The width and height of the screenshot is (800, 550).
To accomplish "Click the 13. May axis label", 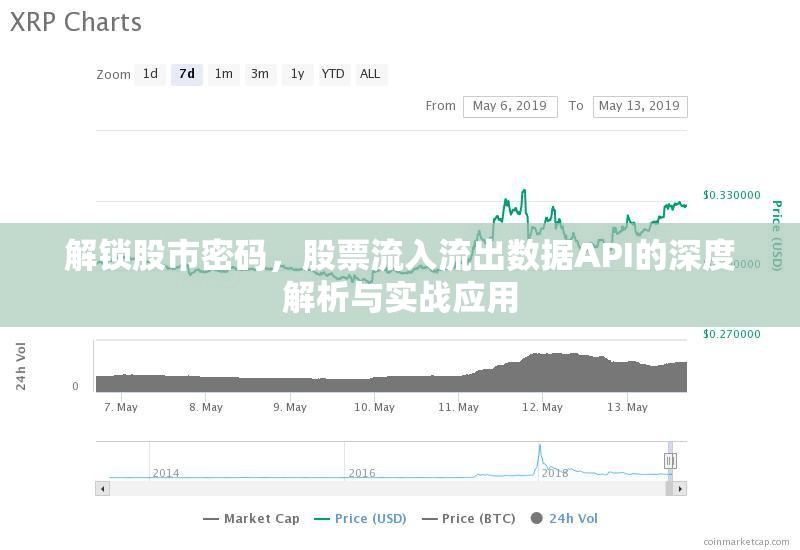I will [x=627, y=408].
